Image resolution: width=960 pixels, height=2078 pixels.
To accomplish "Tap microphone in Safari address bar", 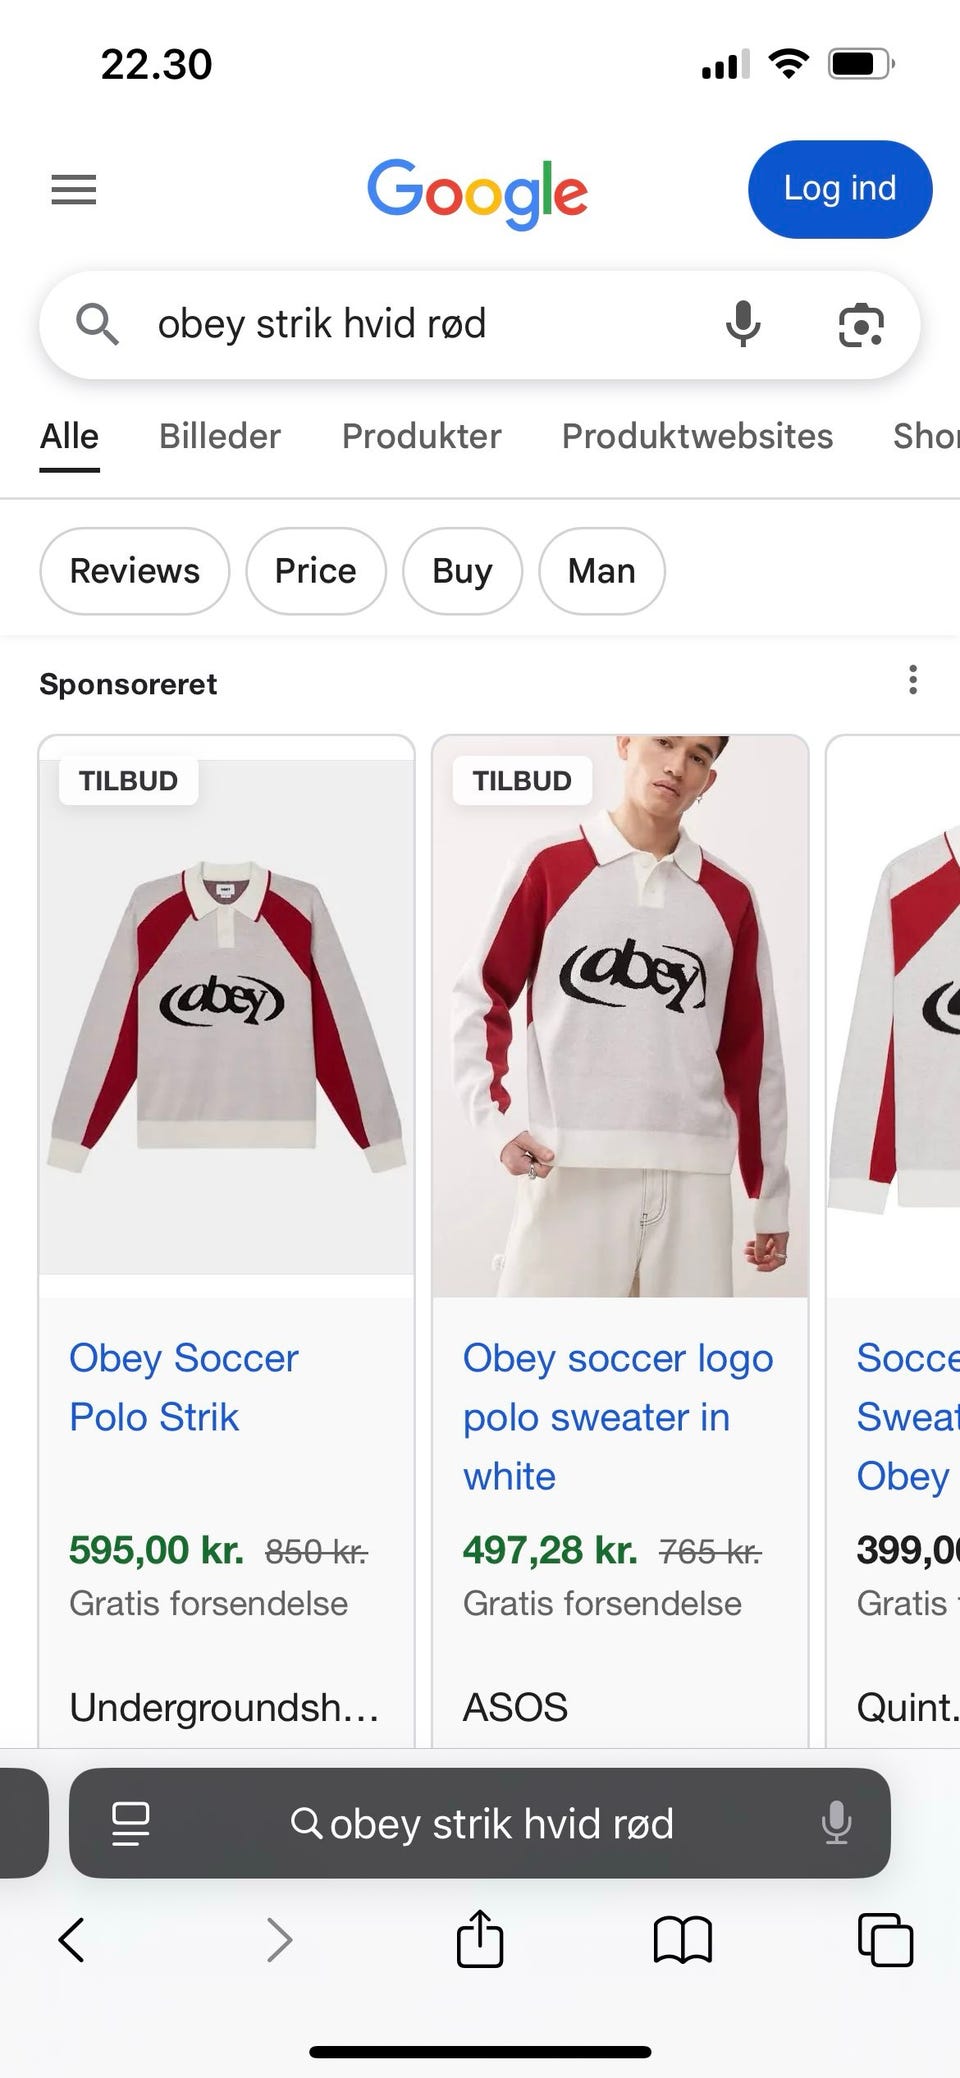I will [x=836, y=1823].
